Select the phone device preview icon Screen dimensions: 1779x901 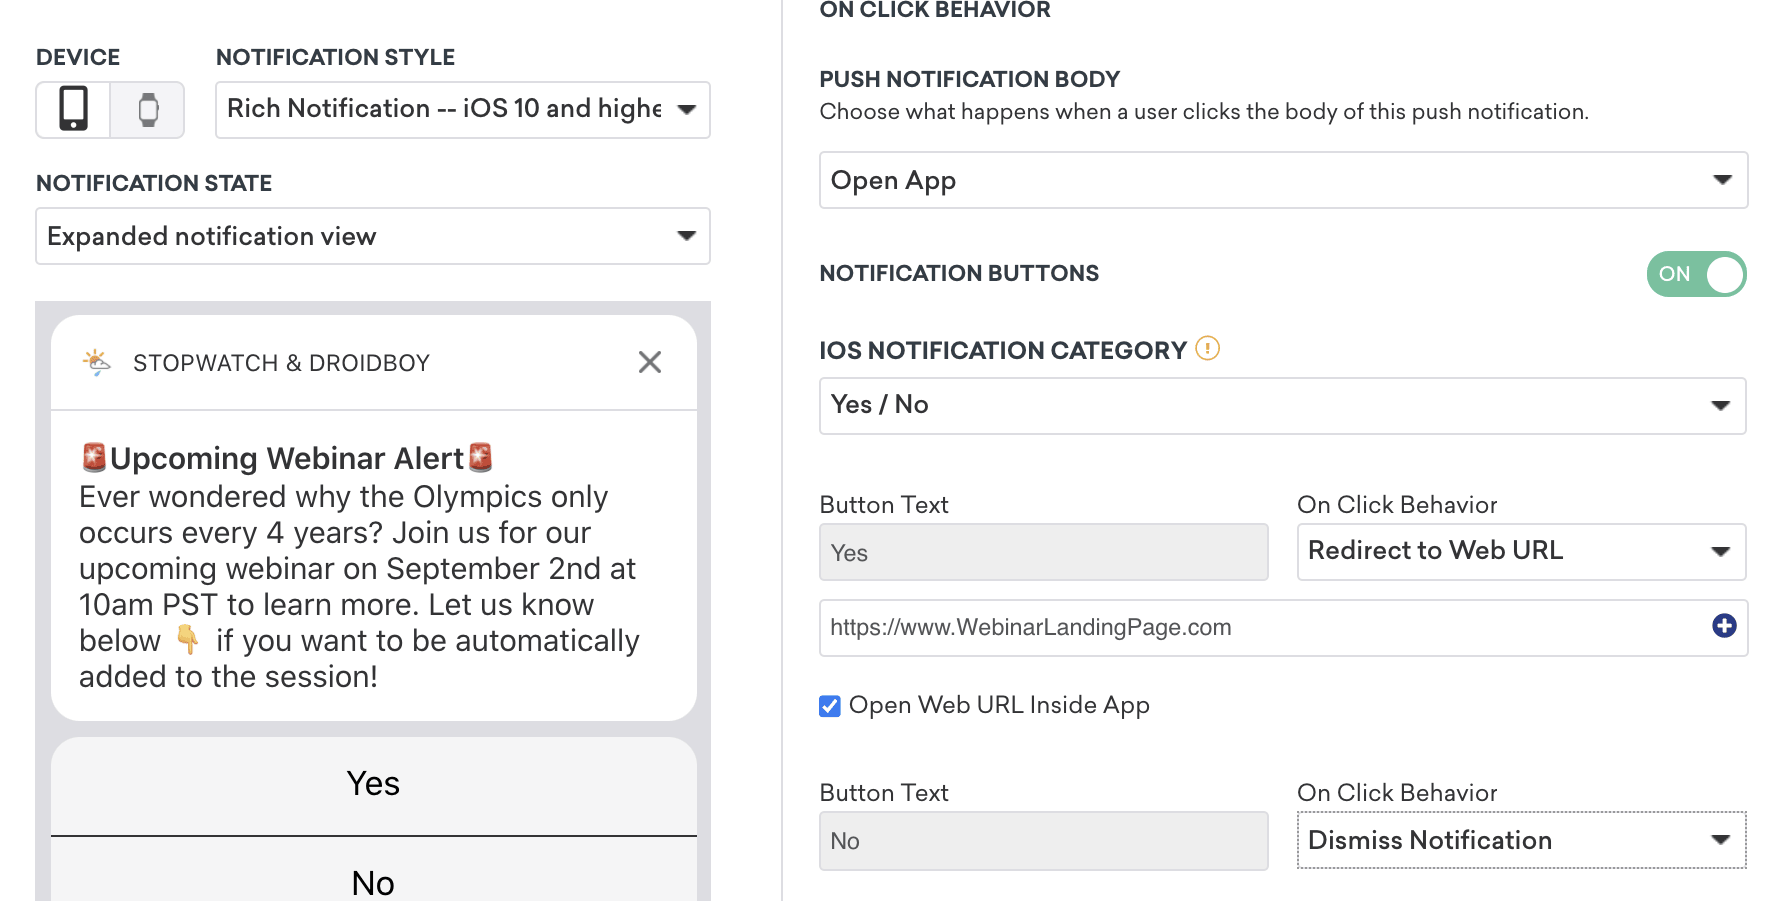click(x=73, y=109)
